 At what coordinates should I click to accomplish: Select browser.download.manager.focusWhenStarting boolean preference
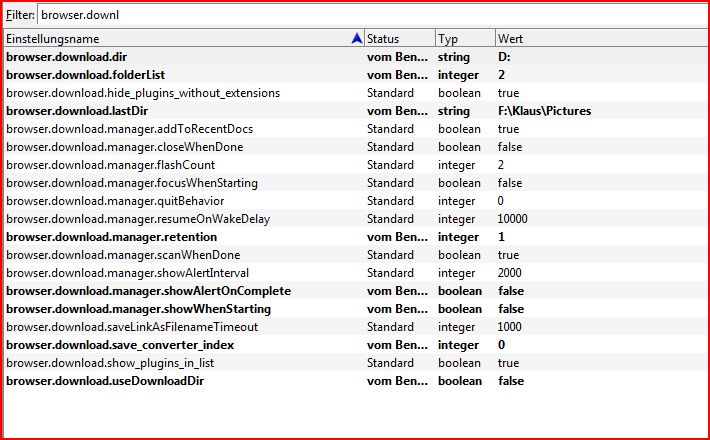(x=132, y=183)
